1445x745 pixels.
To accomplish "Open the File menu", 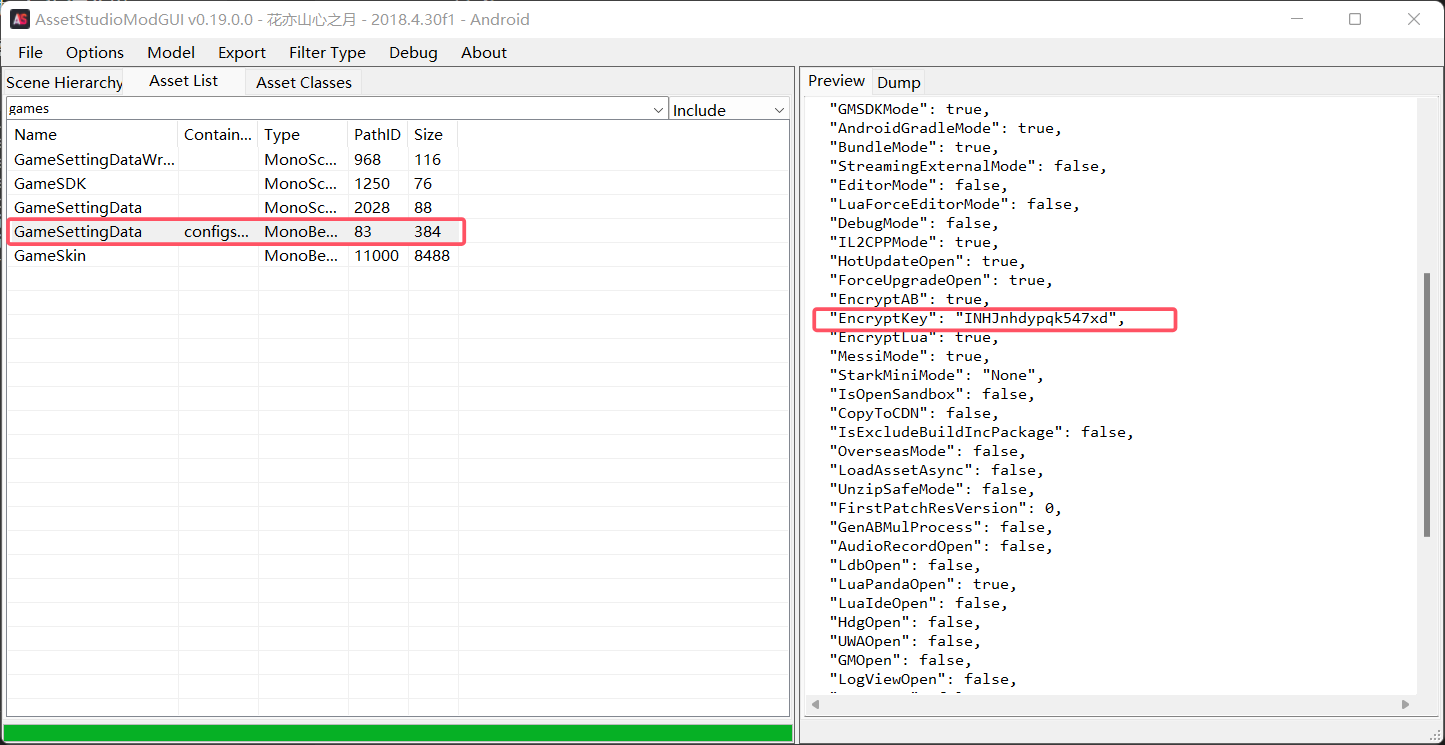I will (30, 53).
